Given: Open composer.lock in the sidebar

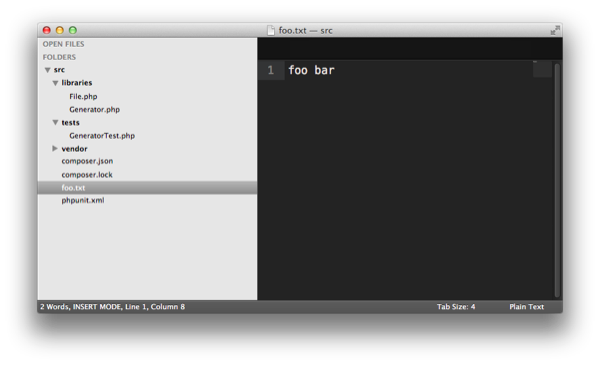Looking at the screenshot, I should (x=87, y=174).
